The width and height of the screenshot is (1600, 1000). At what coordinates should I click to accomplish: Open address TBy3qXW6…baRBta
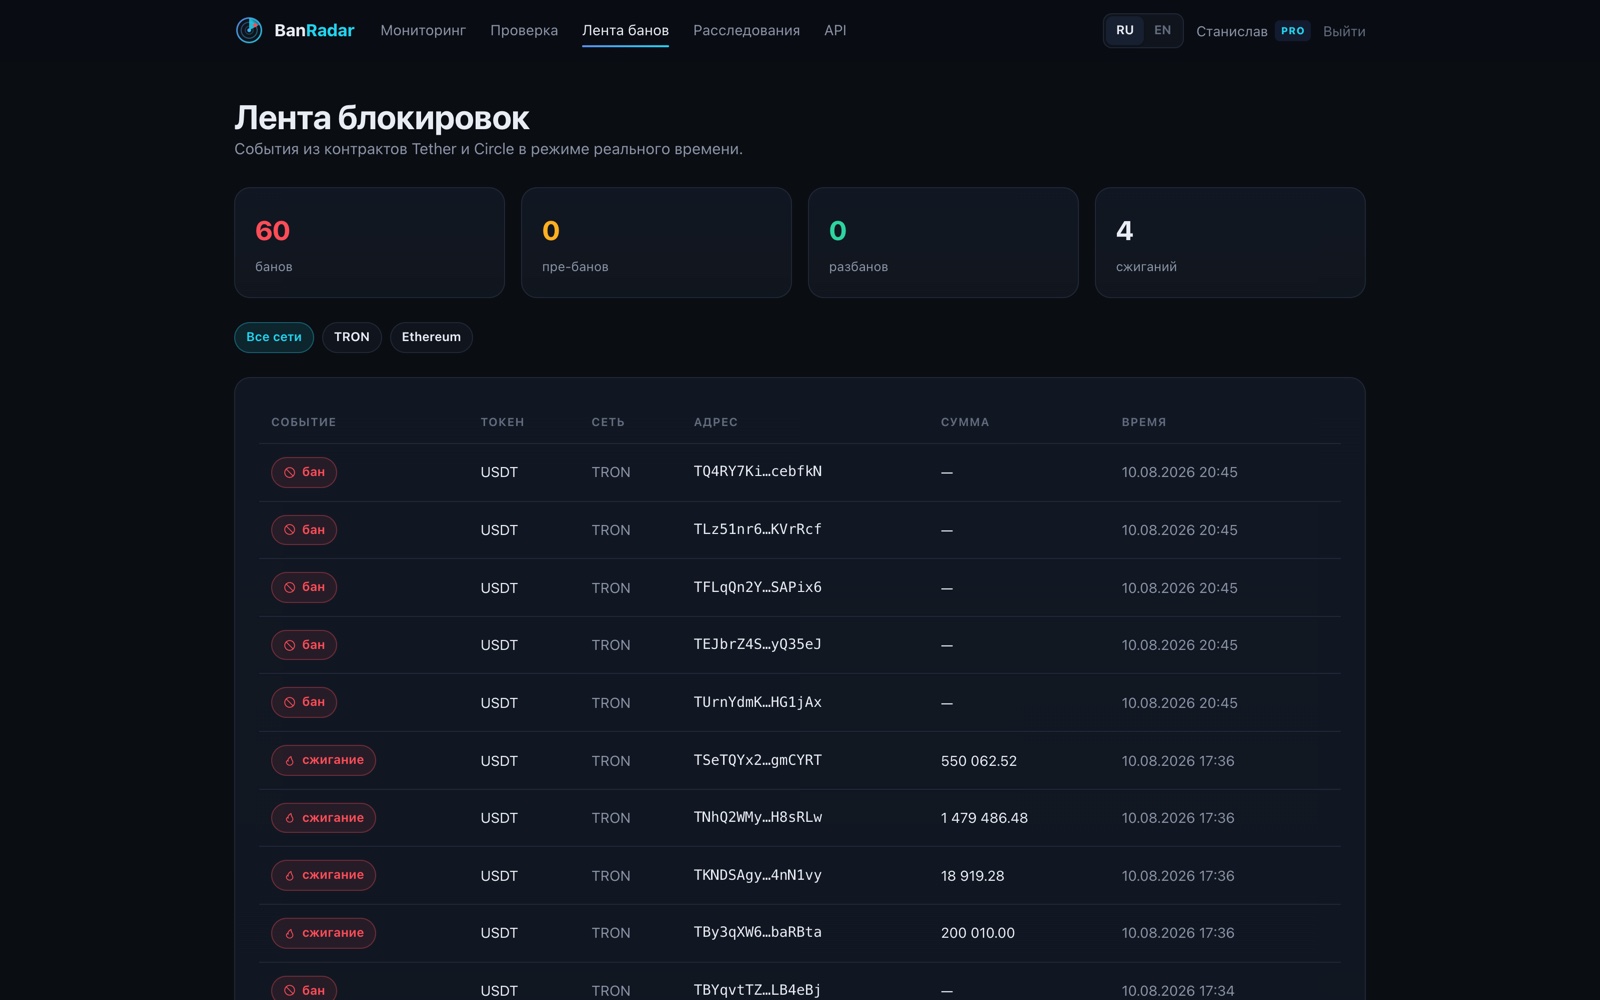pos(758,932)
